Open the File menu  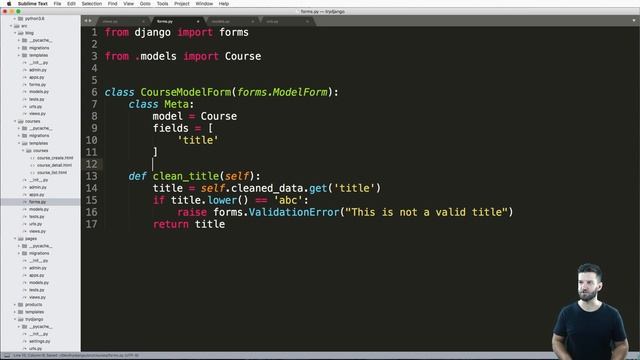pos(58,4)
